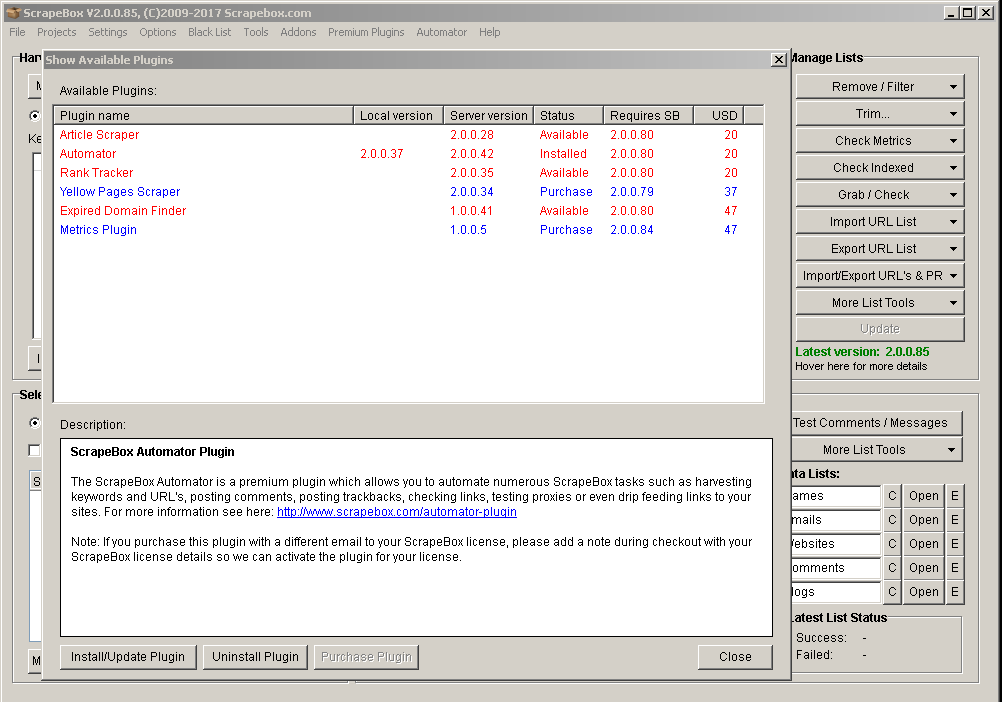1002x702 pixels.
Task: Sort by the Local version column header
Action: click(398, 116)
